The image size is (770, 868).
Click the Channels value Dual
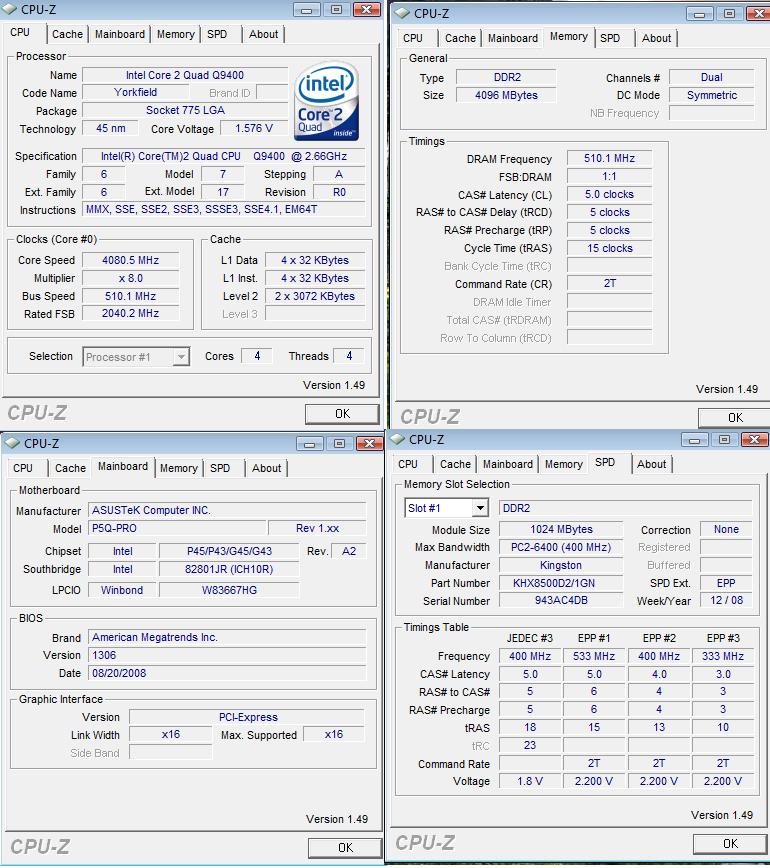click(x=711, y=78)
